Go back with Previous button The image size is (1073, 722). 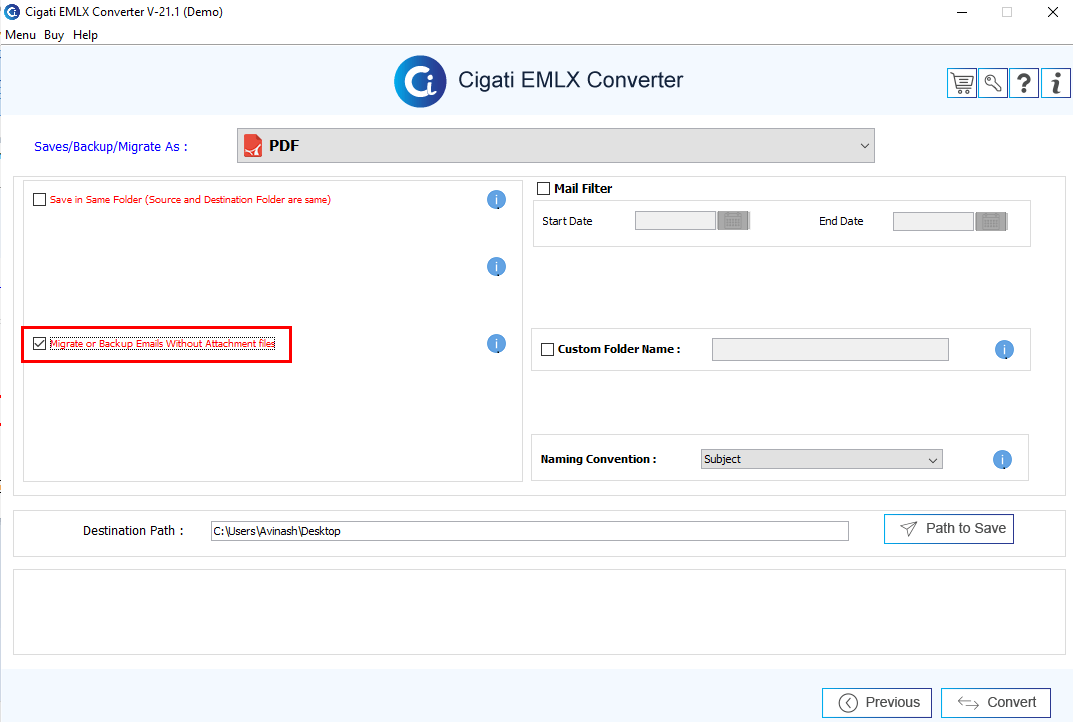click(877, 703)
